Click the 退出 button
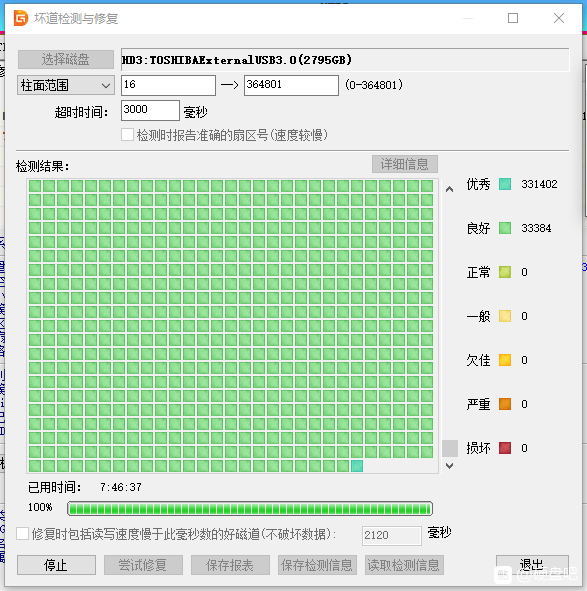The image size is (587, 591). coord(532,565)
